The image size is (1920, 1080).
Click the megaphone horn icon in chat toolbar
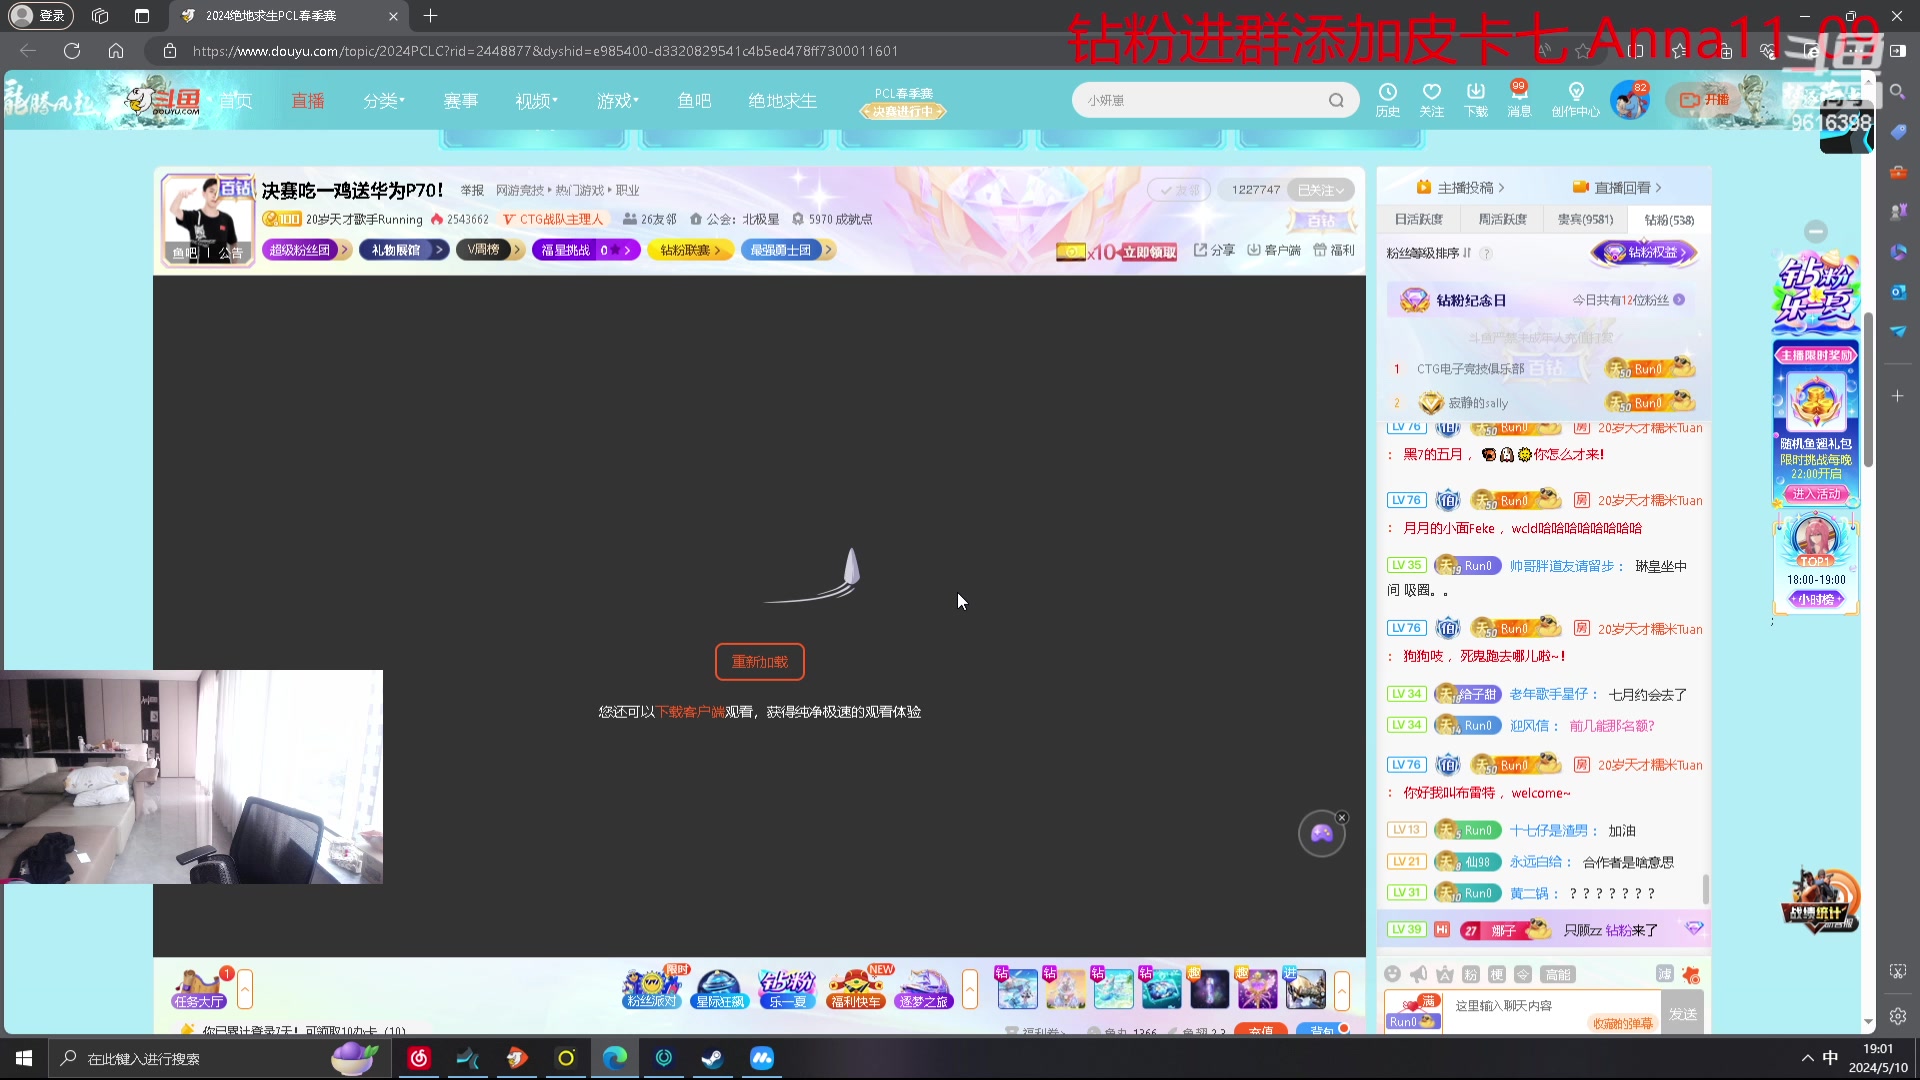1418,974
